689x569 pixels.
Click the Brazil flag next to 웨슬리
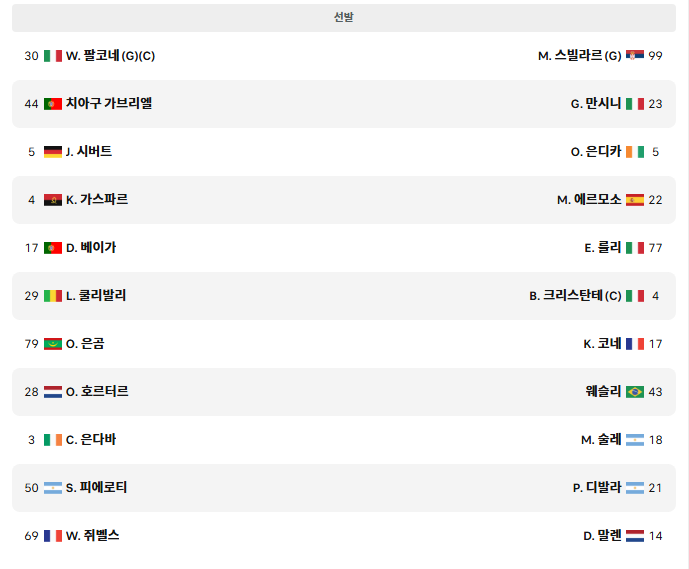(x=635, y=392)
